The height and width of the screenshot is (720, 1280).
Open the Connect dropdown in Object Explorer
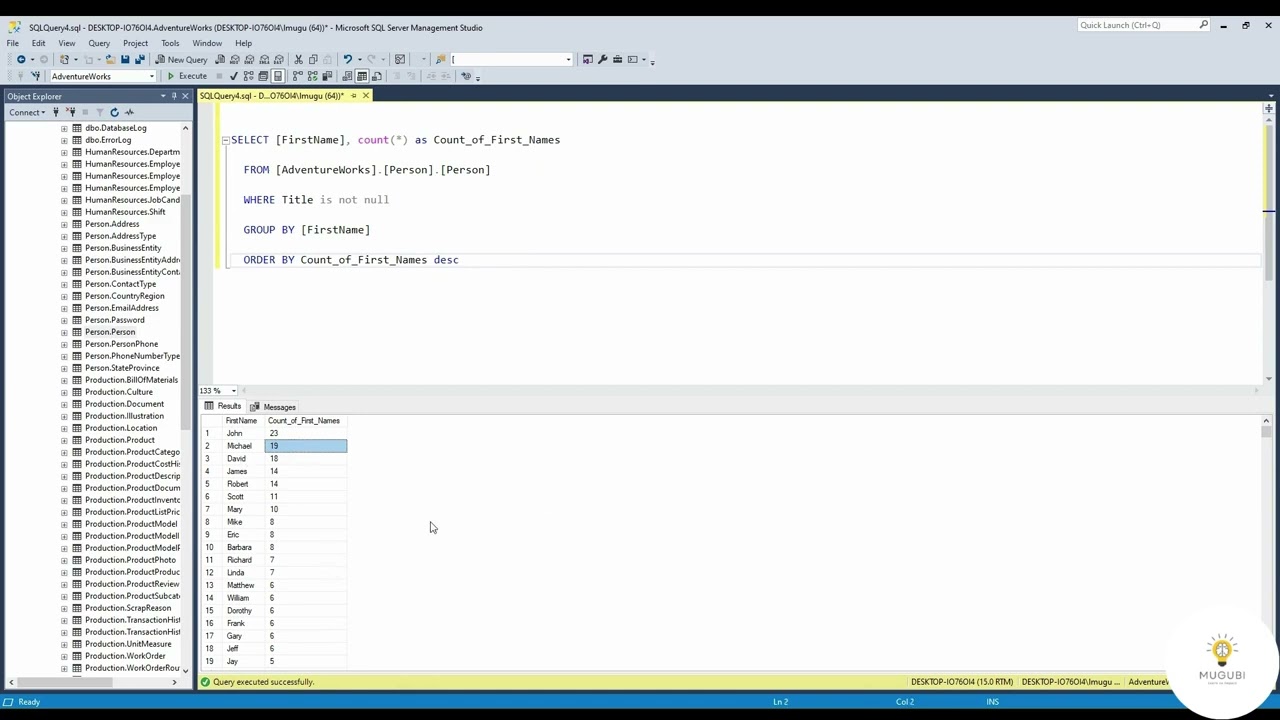(25, 112)
